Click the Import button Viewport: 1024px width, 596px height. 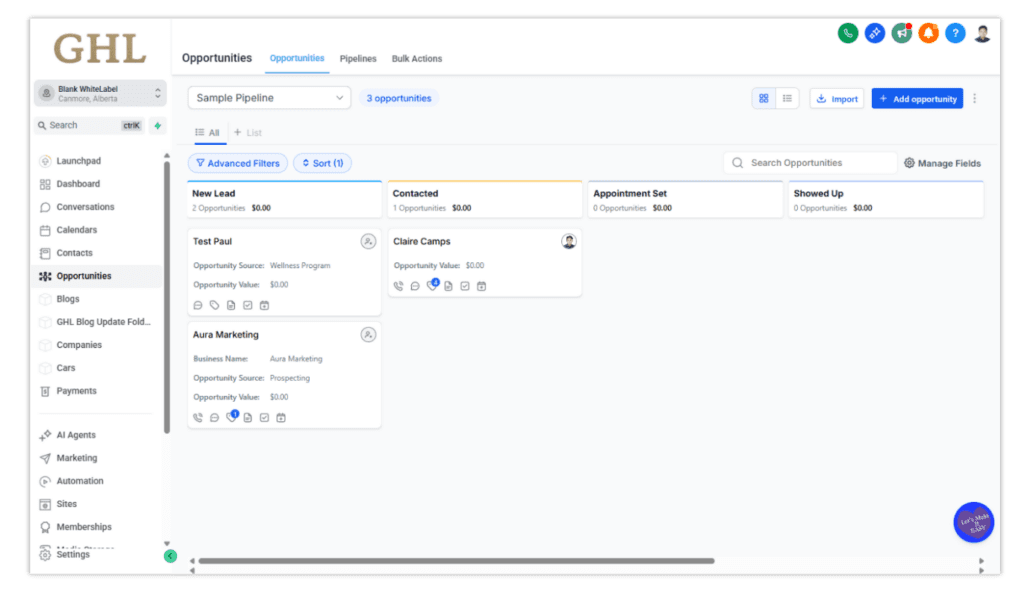point(836,98)
